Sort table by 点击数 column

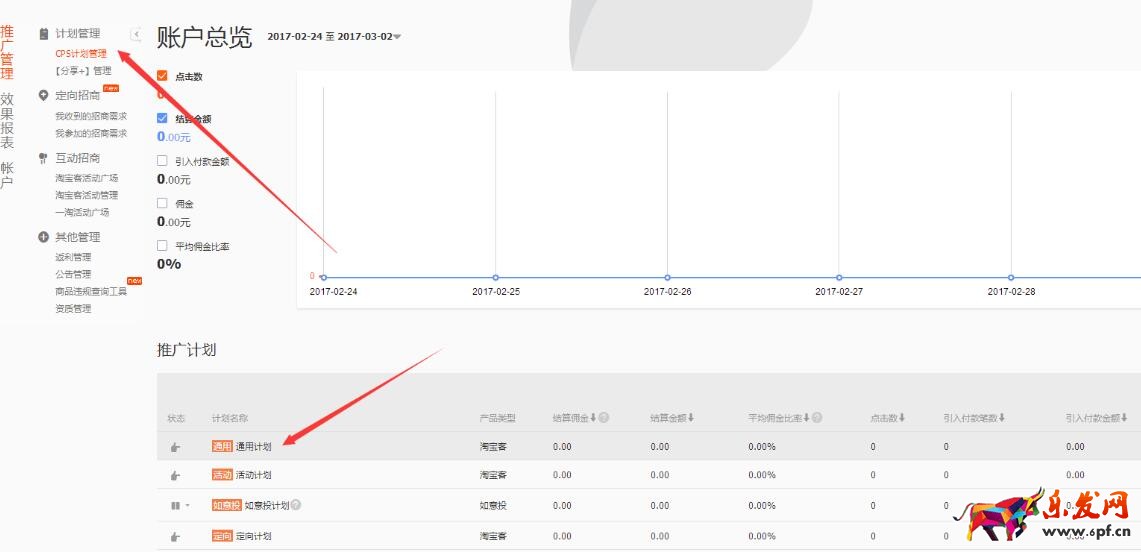[887, 418]
